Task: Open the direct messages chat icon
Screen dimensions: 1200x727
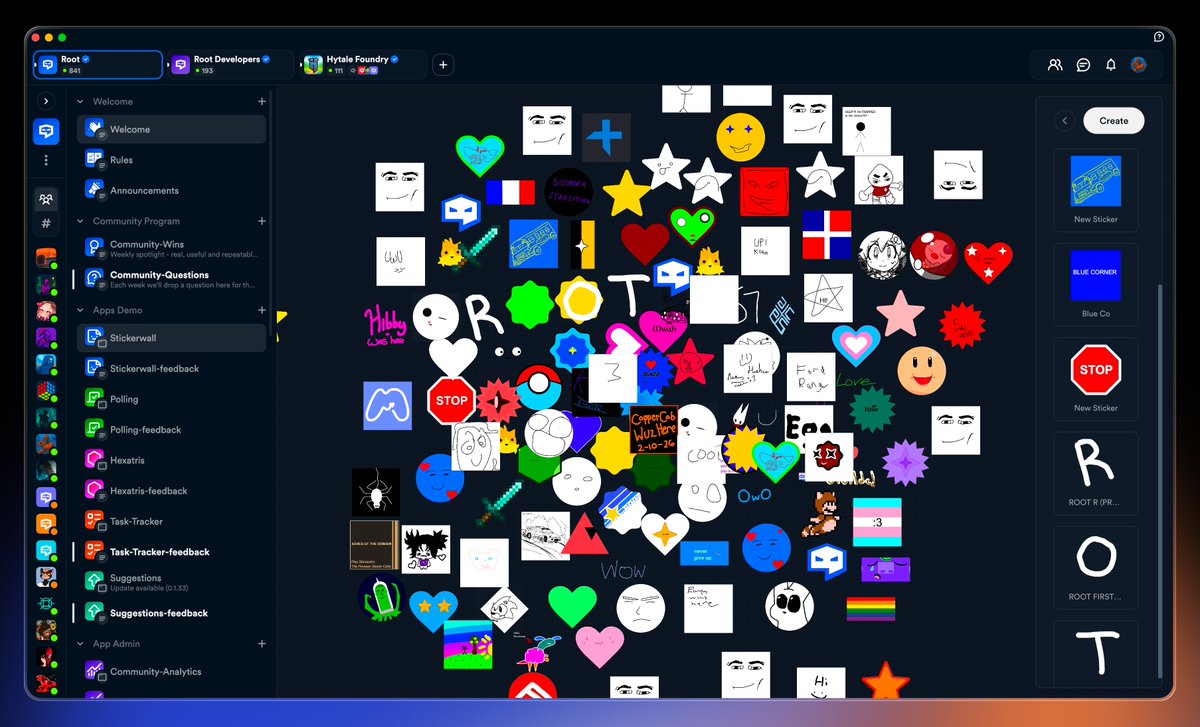Action: pyautogui.click(x=1082, y=64)
